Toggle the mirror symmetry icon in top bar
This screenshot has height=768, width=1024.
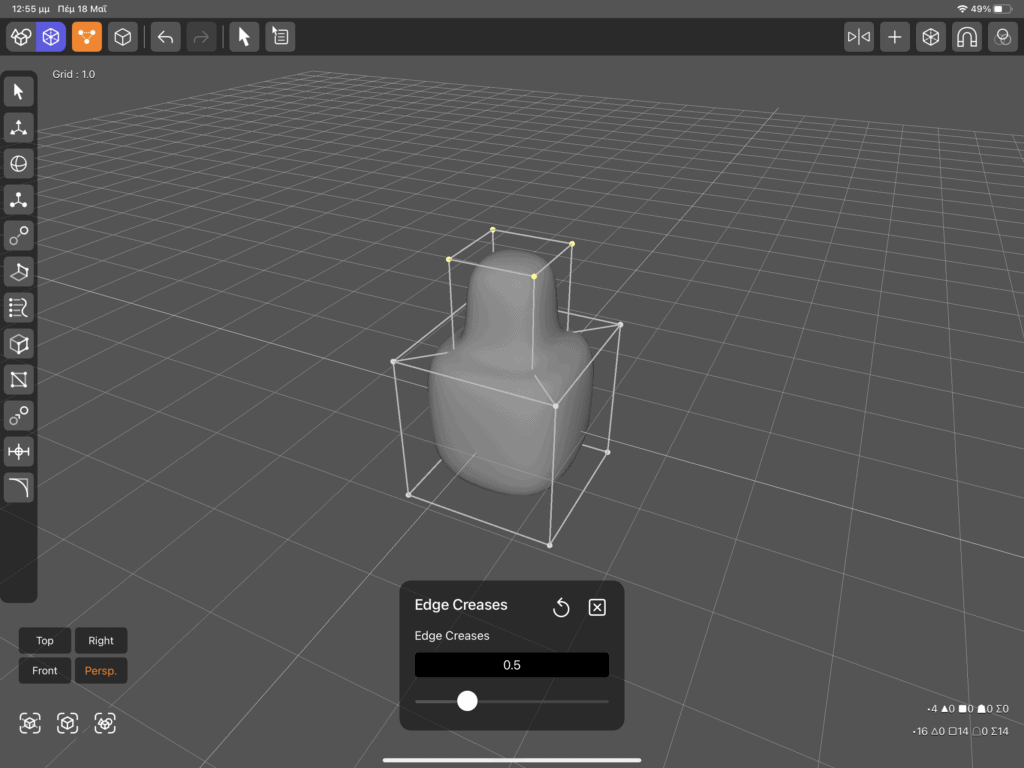[859, 37]
